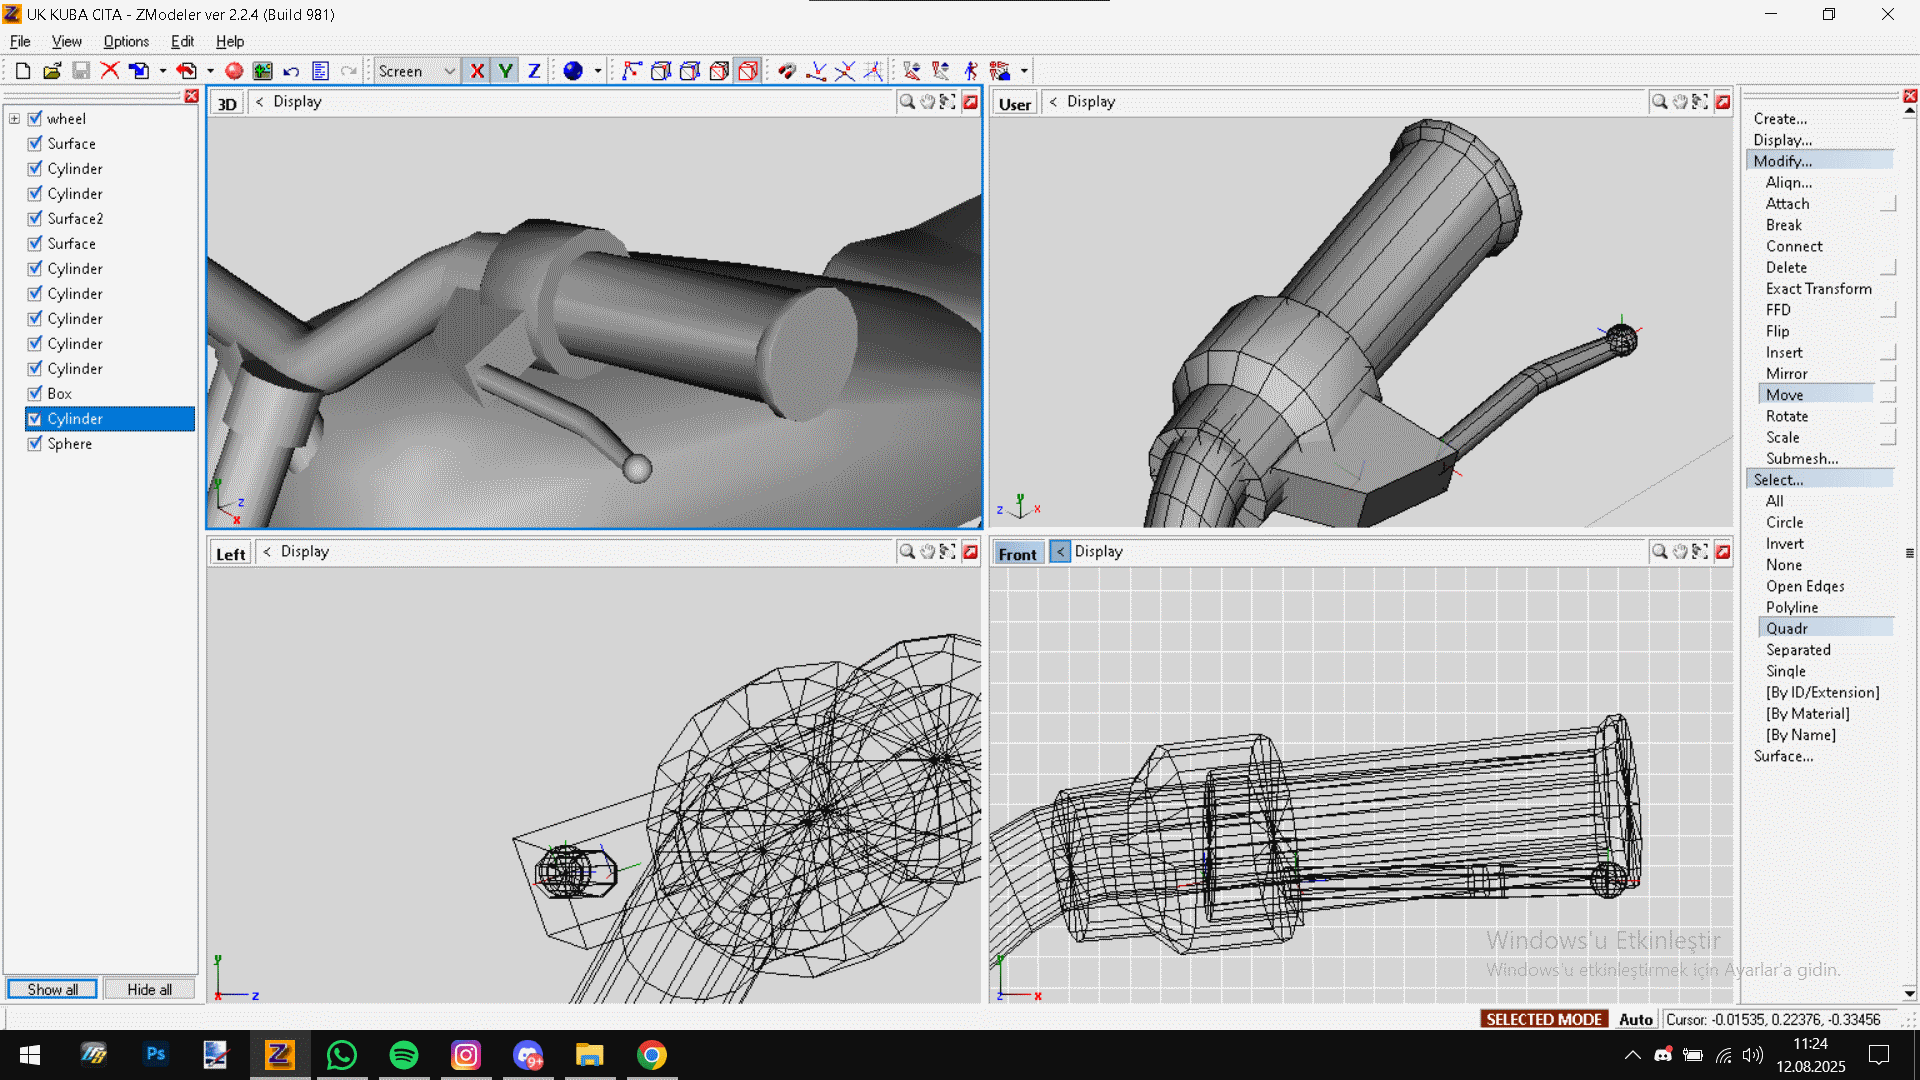The height and width of the screenshot is (1080, 1920).
Task: Click the Undo arrow icon
Action: click(x=291, y=71)
